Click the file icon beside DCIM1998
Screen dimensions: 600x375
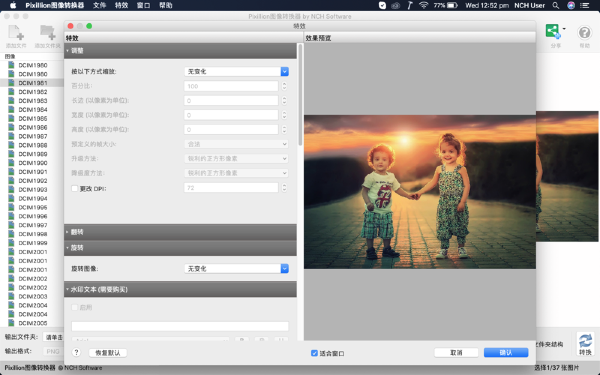[11, 234]
